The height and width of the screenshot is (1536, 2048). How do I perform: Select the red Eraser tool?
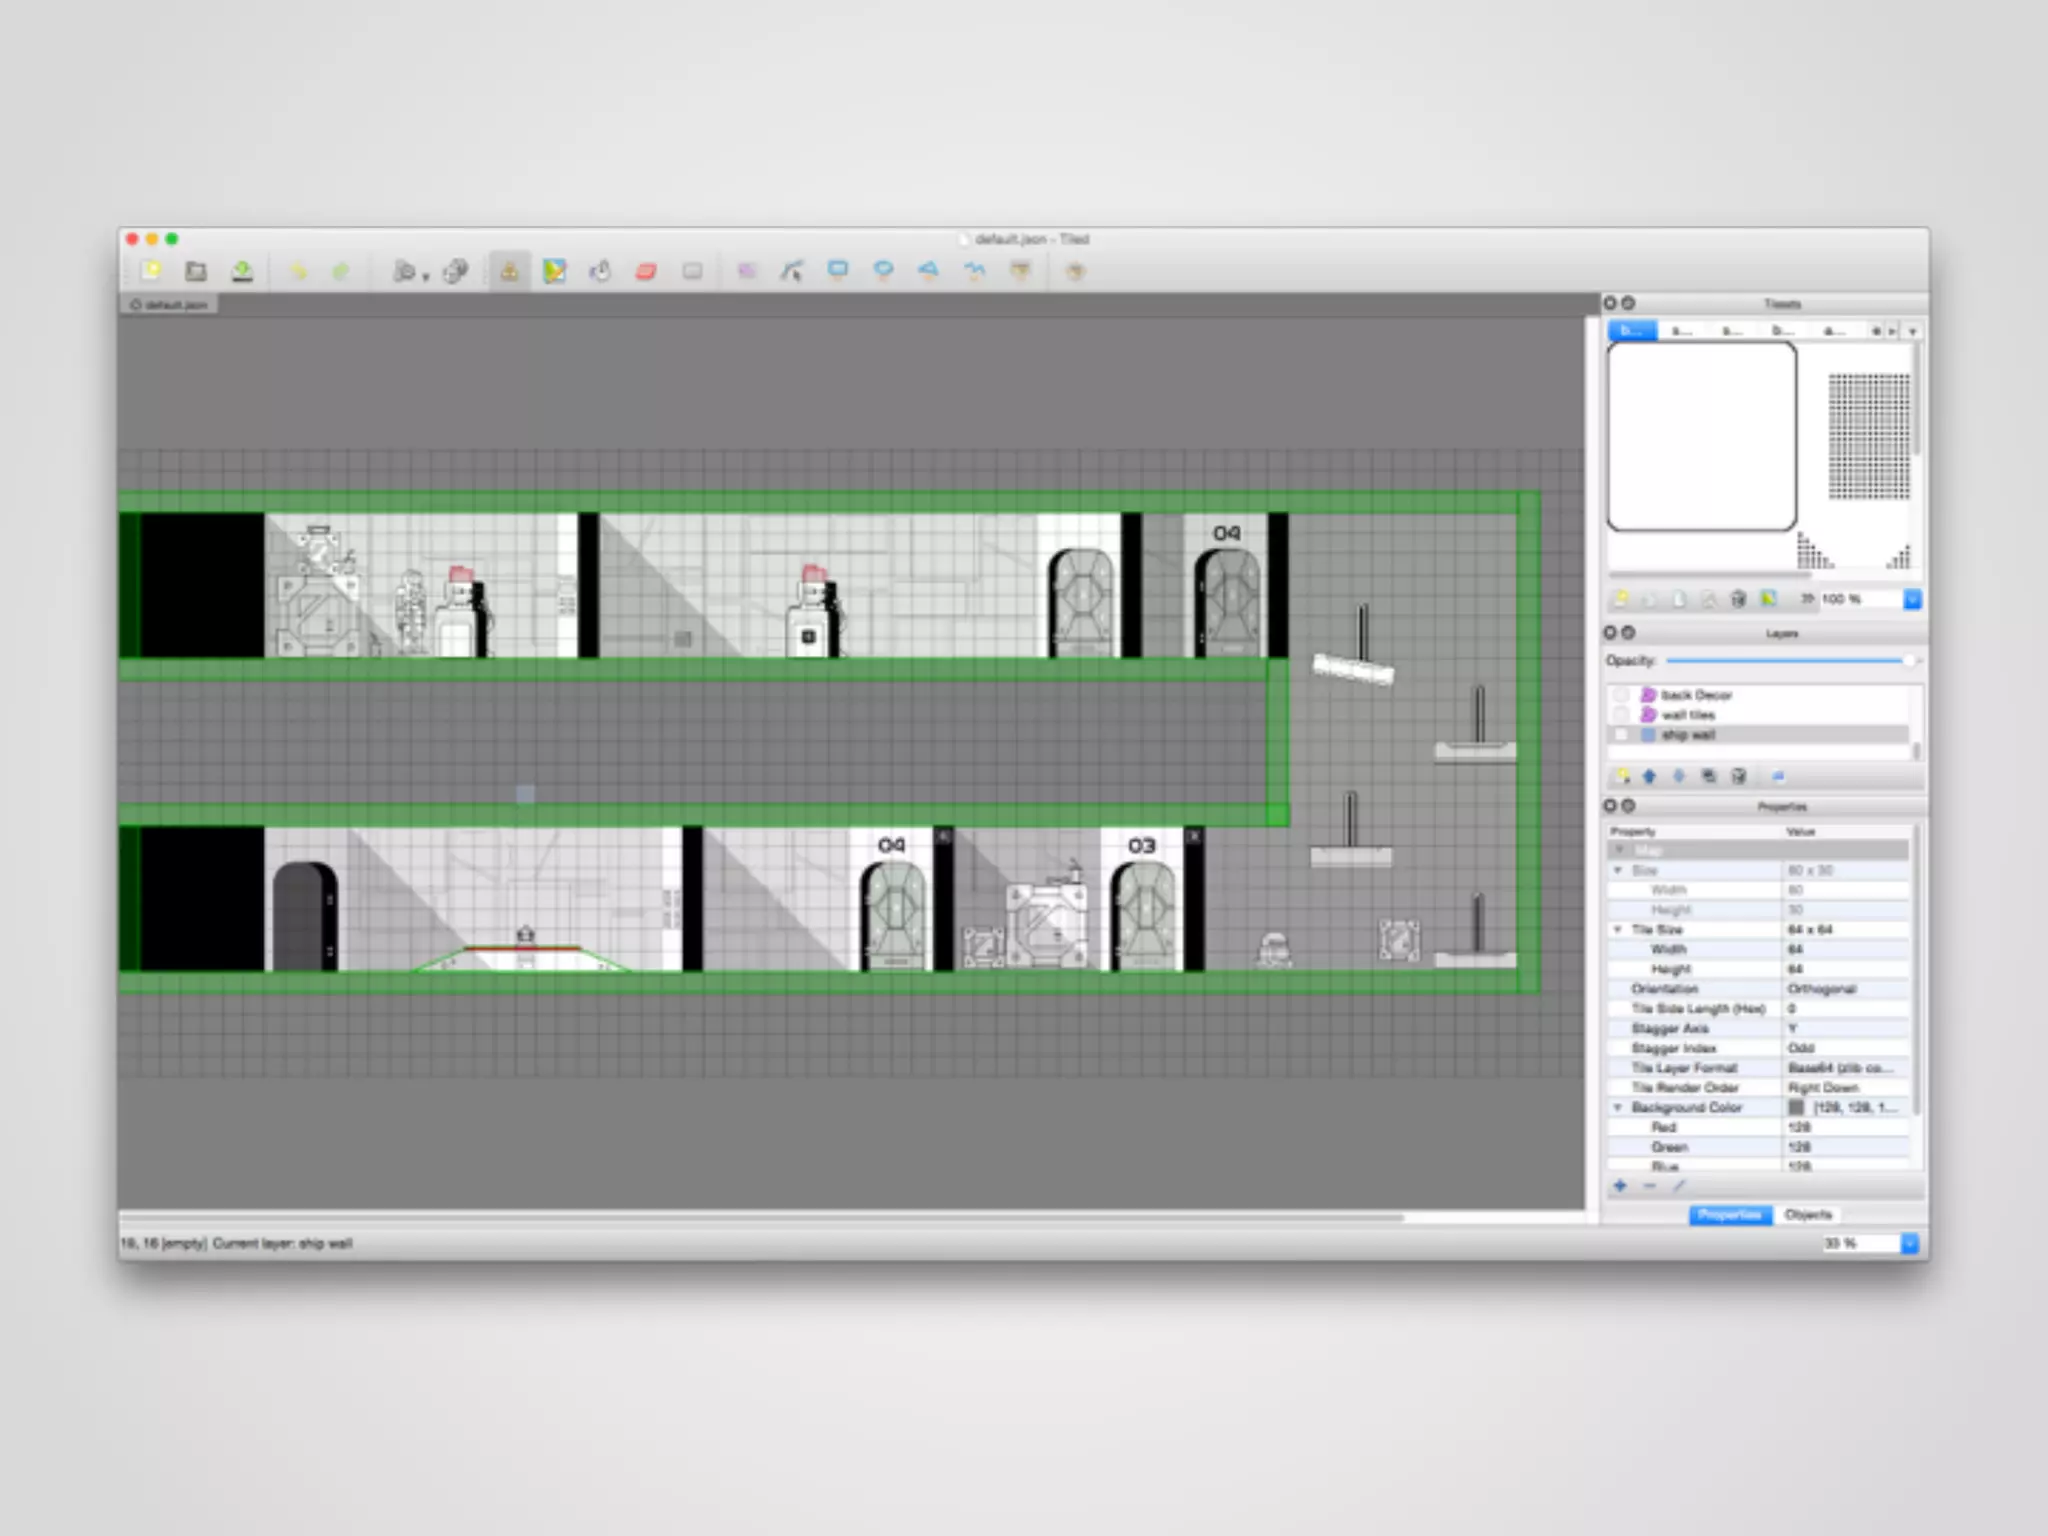[x=646, y=271]
